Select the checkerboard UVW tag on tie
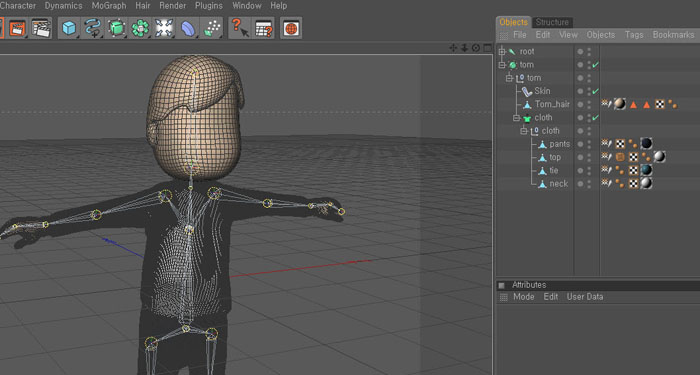 [633, 171]
